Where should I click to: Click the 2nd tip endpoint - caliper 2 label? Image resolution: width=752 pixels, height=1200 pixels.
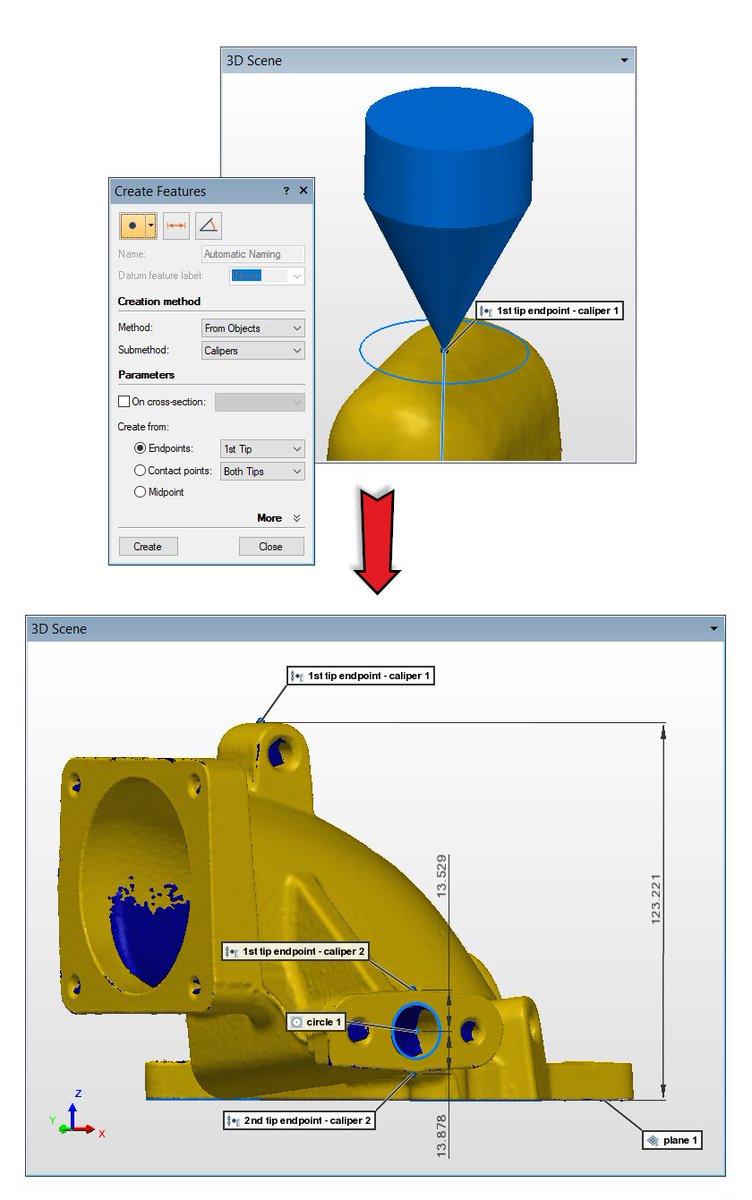tap(301, 1121)
